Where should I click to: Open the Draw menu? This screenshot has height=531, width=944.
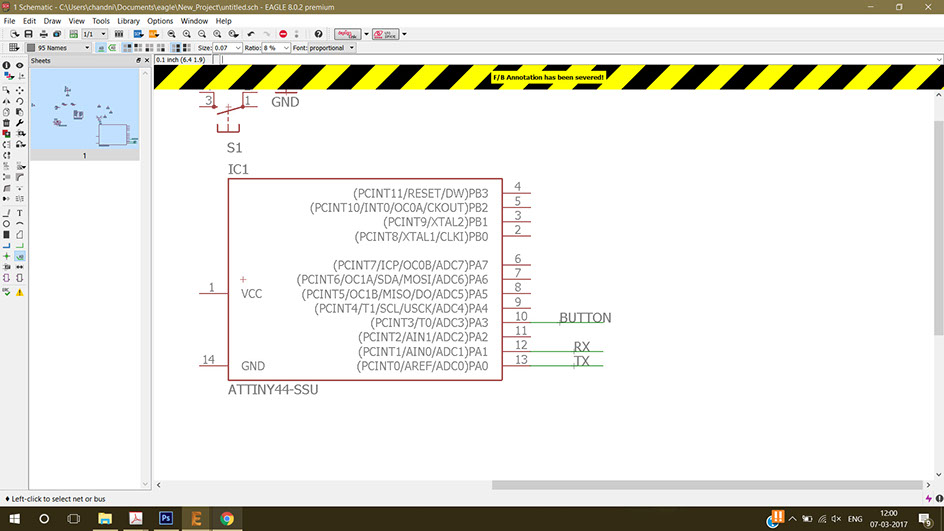pos(52,20)
